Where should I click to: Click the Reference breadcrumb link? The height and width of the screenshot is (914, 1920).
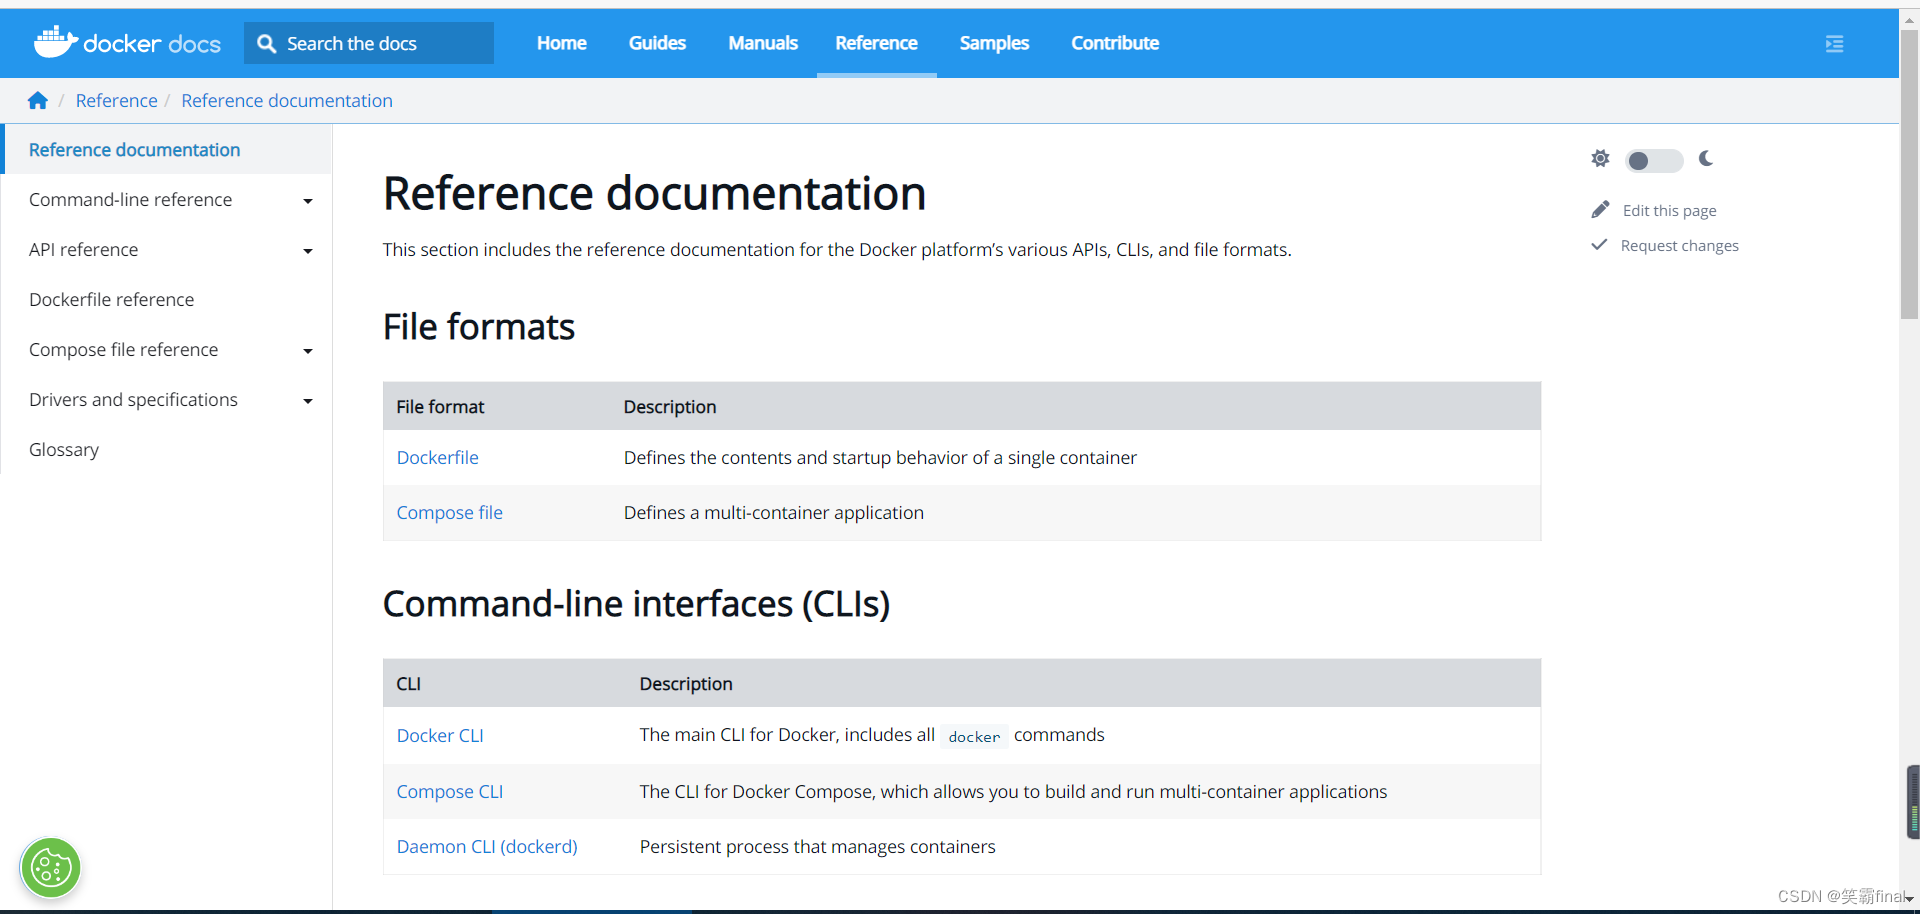(x=116, y=100)
